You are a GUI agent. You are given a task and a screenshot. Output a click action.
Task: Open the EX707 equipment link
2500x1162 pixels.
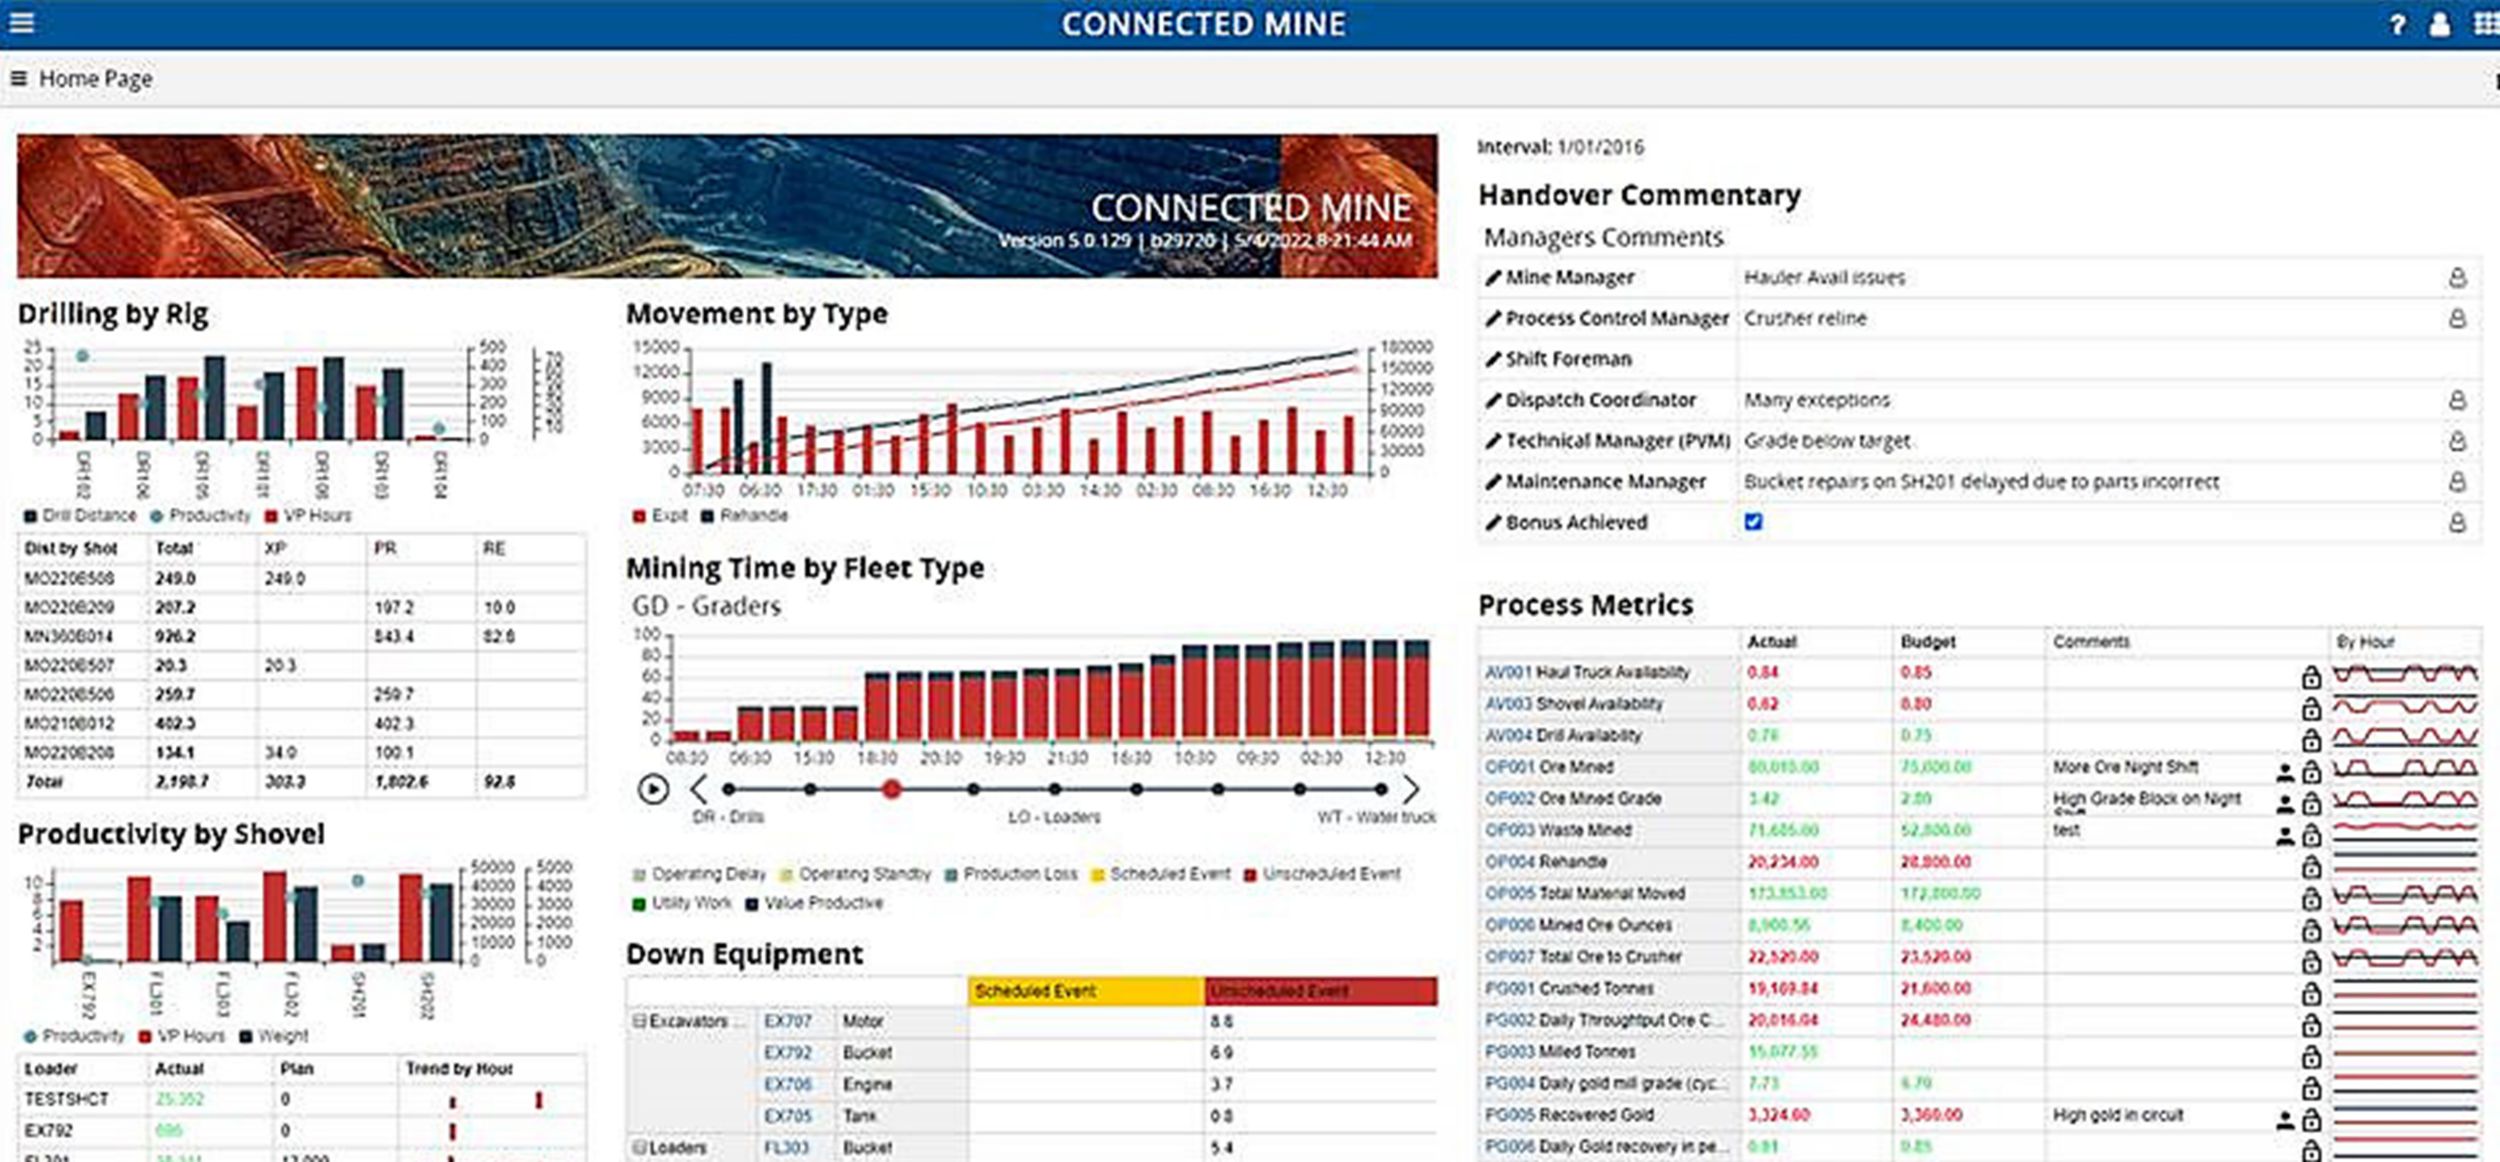click(787, 1021)
